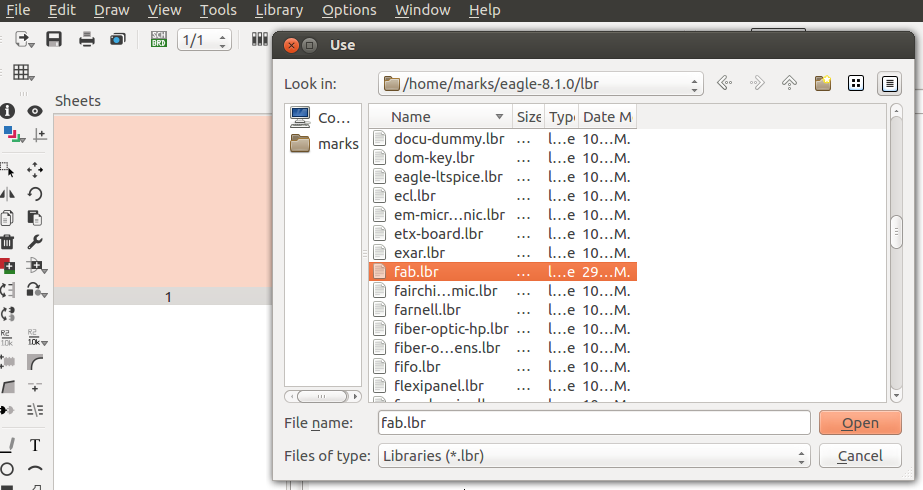
Task: Open the sheet selector 1/1 combo box
Action: pyautogui.click(x=204, y=40)
